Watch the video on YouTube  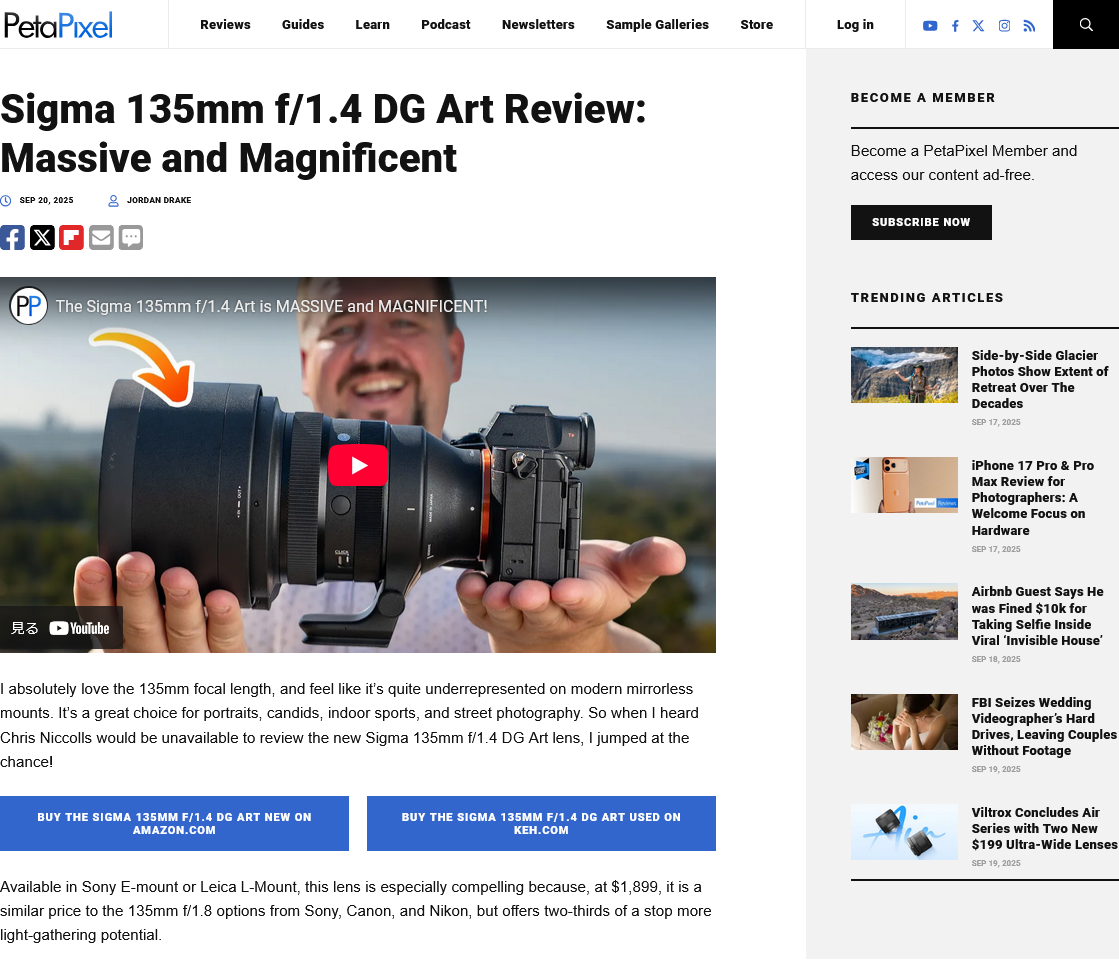click(61, 628)
